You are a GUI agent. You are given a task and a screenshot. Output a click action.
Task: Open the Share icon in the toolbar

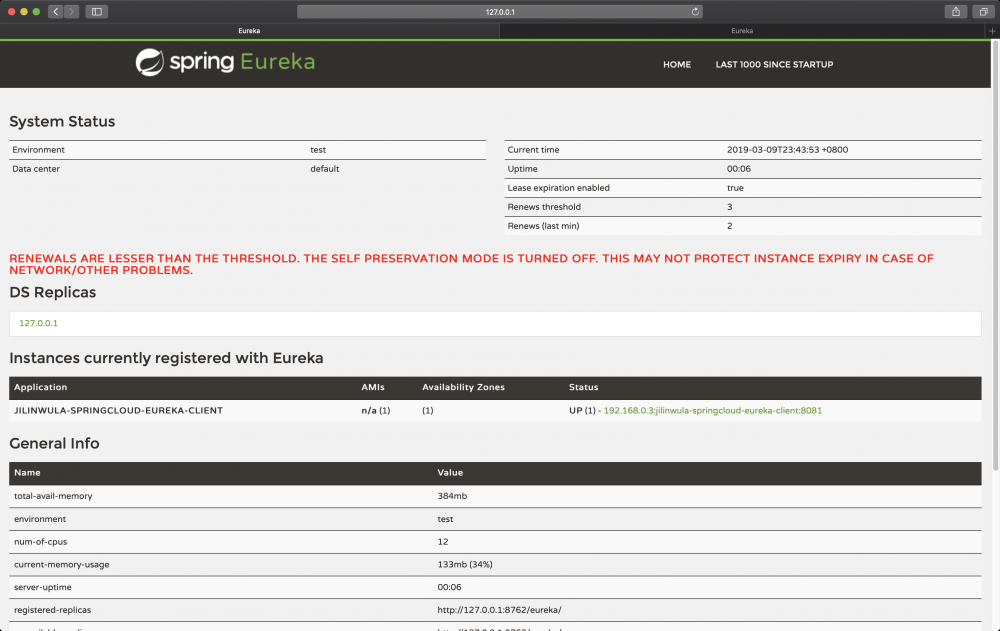pos(955,11)
